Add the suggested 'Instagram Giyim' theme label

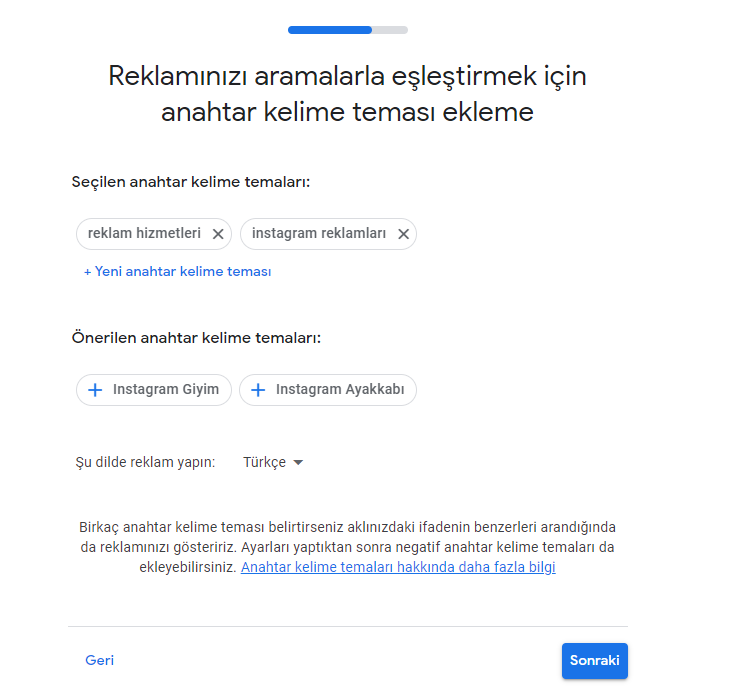(166, 390)
